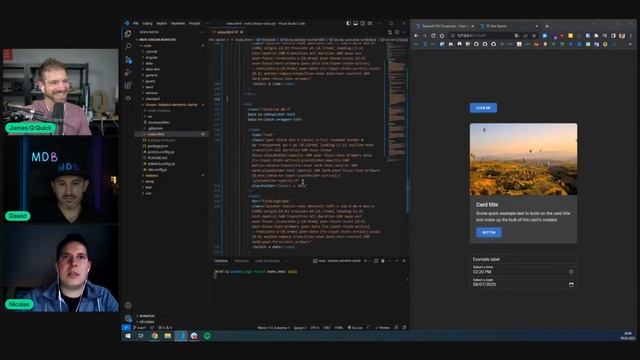Image resolution: width=640 pixels, height=360 pixels.
Task: Open File Explorer from the taskbar
Action: (167, 336)
